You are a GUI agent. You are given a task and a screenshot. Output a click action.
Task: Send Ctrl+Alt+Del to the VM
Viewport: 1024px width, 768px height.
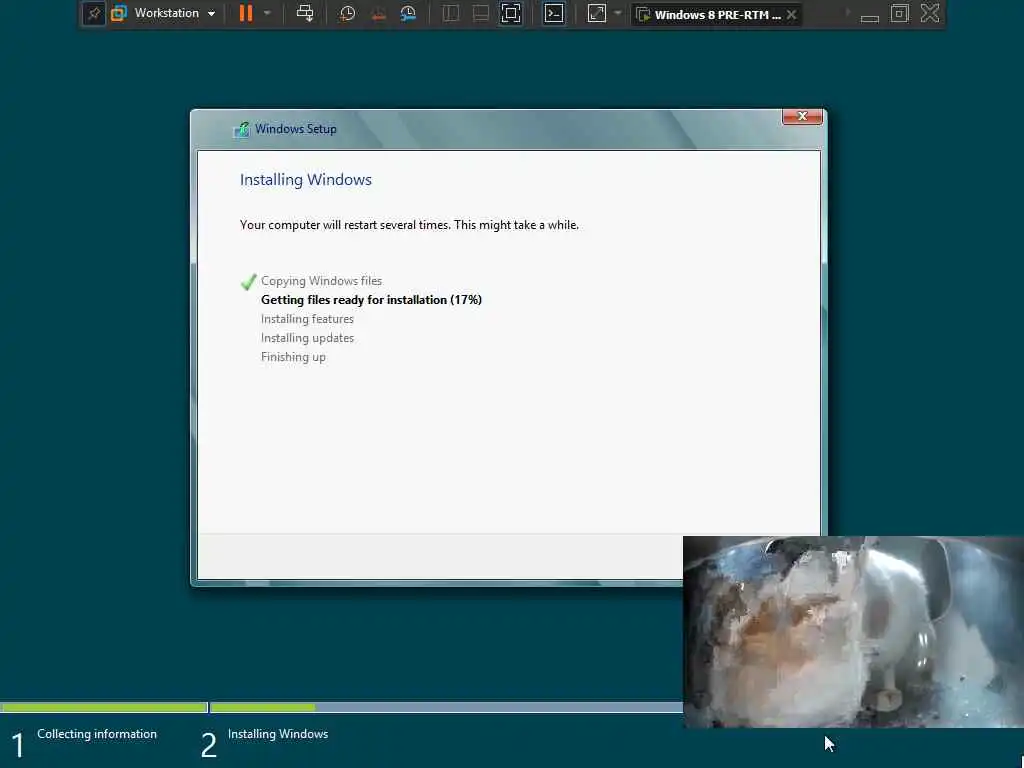305,13
